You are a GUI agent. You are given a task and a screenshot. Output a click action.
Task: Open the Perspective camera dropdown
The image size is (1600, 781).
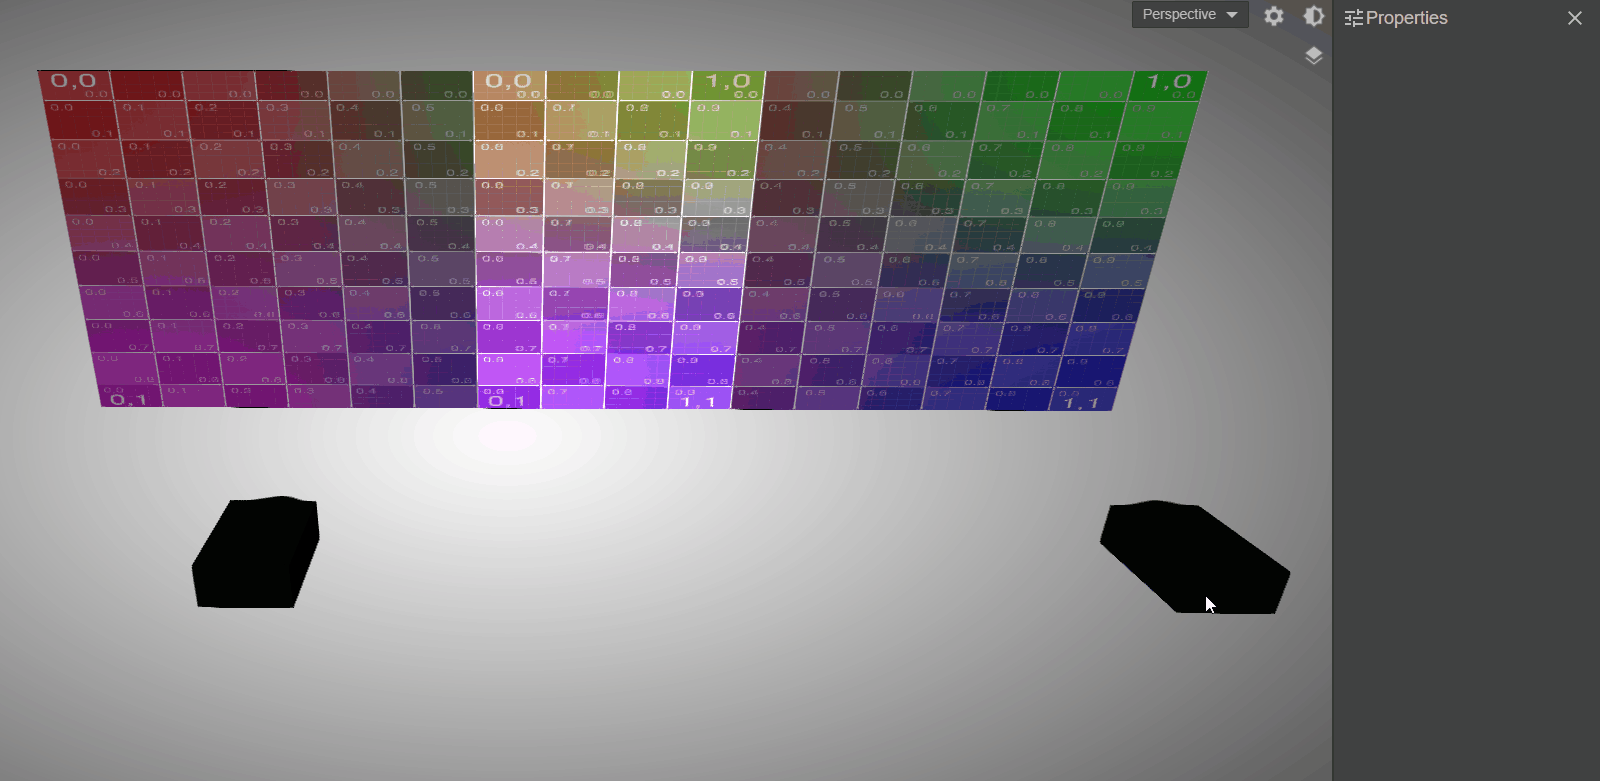pos(1189,15)
